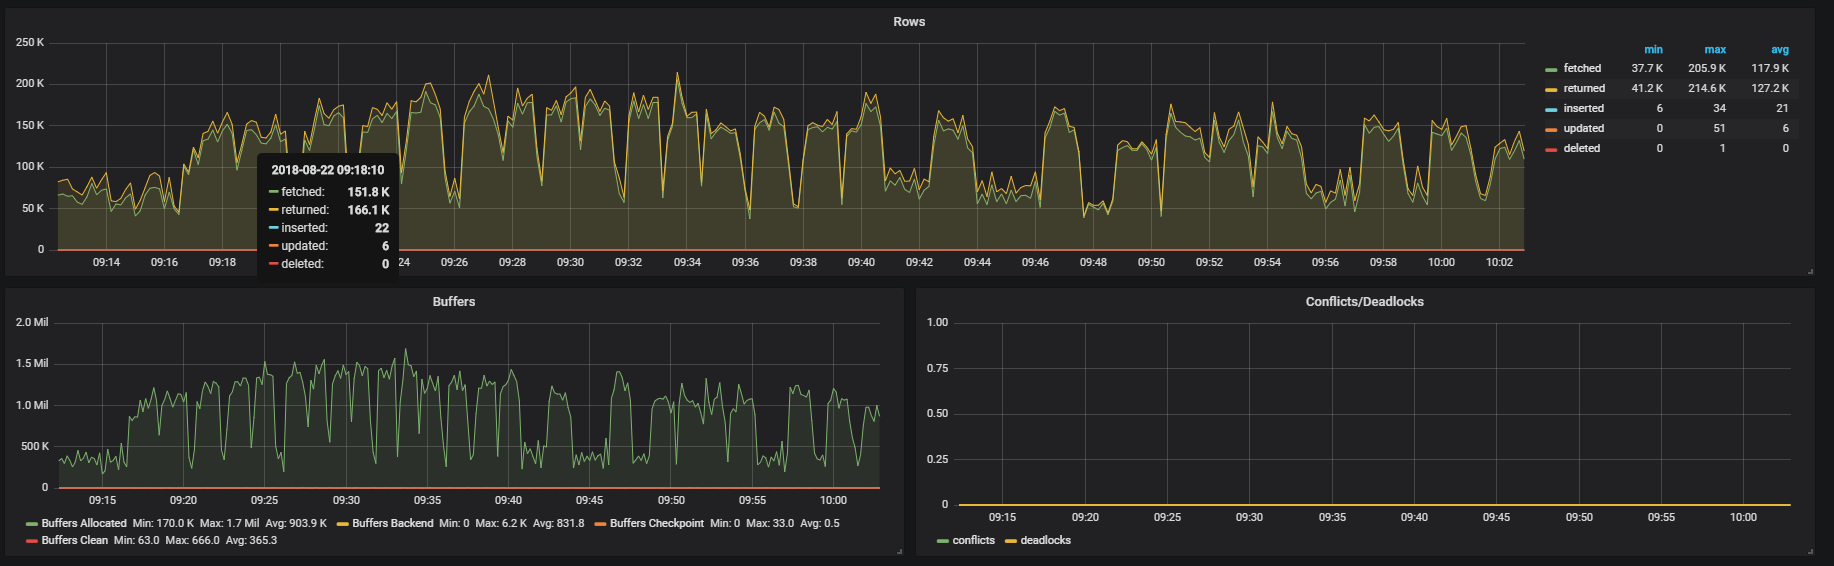
Task: Open the Conflicts/Deadlocks panel title menu
Action: (1364, 302)
